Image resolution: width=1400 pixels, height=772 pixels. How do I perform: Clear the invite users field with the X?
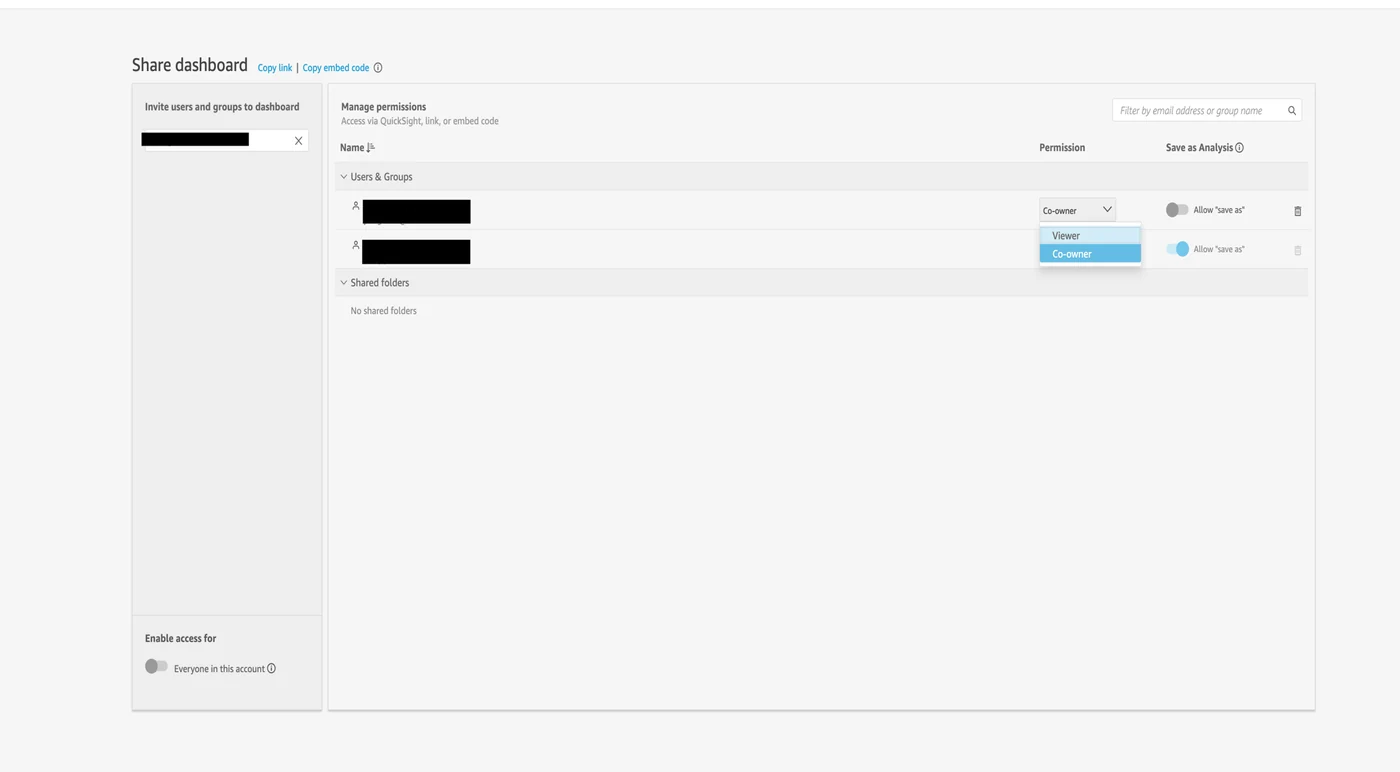pos(298,141)
